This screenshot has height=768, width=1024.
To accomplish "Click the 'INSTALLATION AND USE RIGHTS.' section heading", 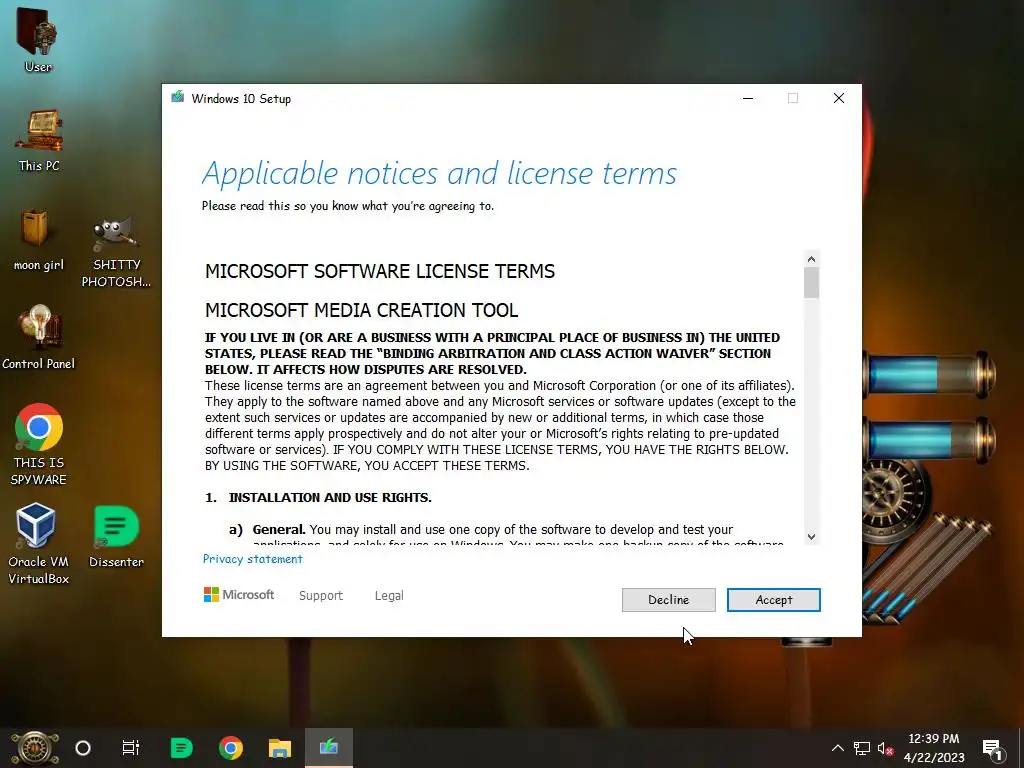I will (x=330, y=498).
